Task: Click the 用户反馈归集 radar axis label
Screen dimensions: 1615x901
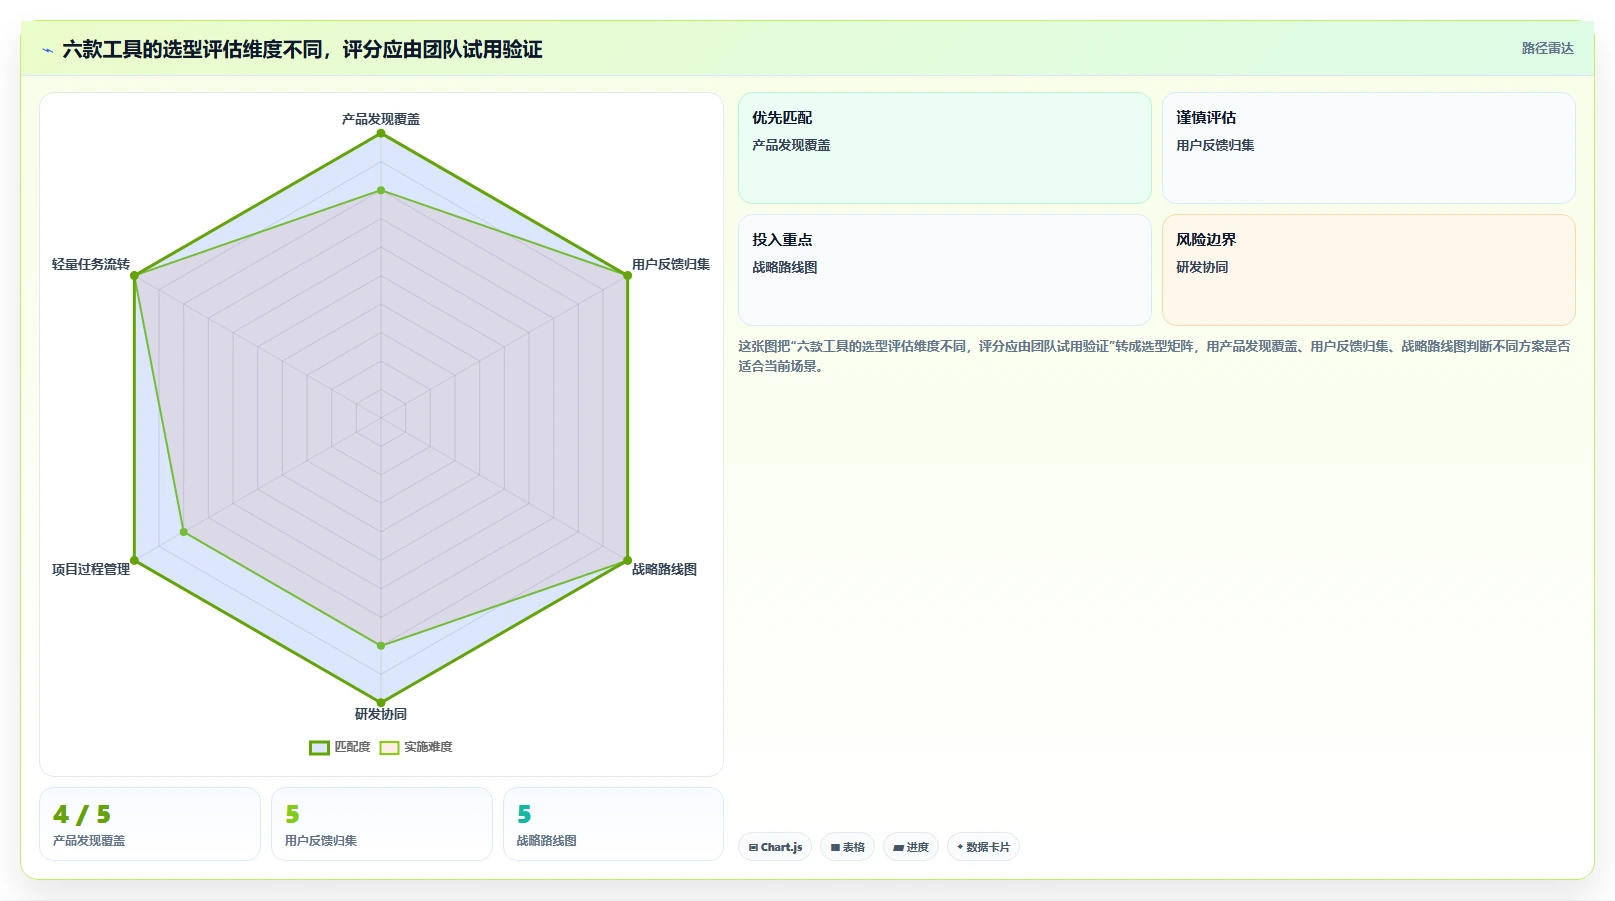Action: point(671,264)
